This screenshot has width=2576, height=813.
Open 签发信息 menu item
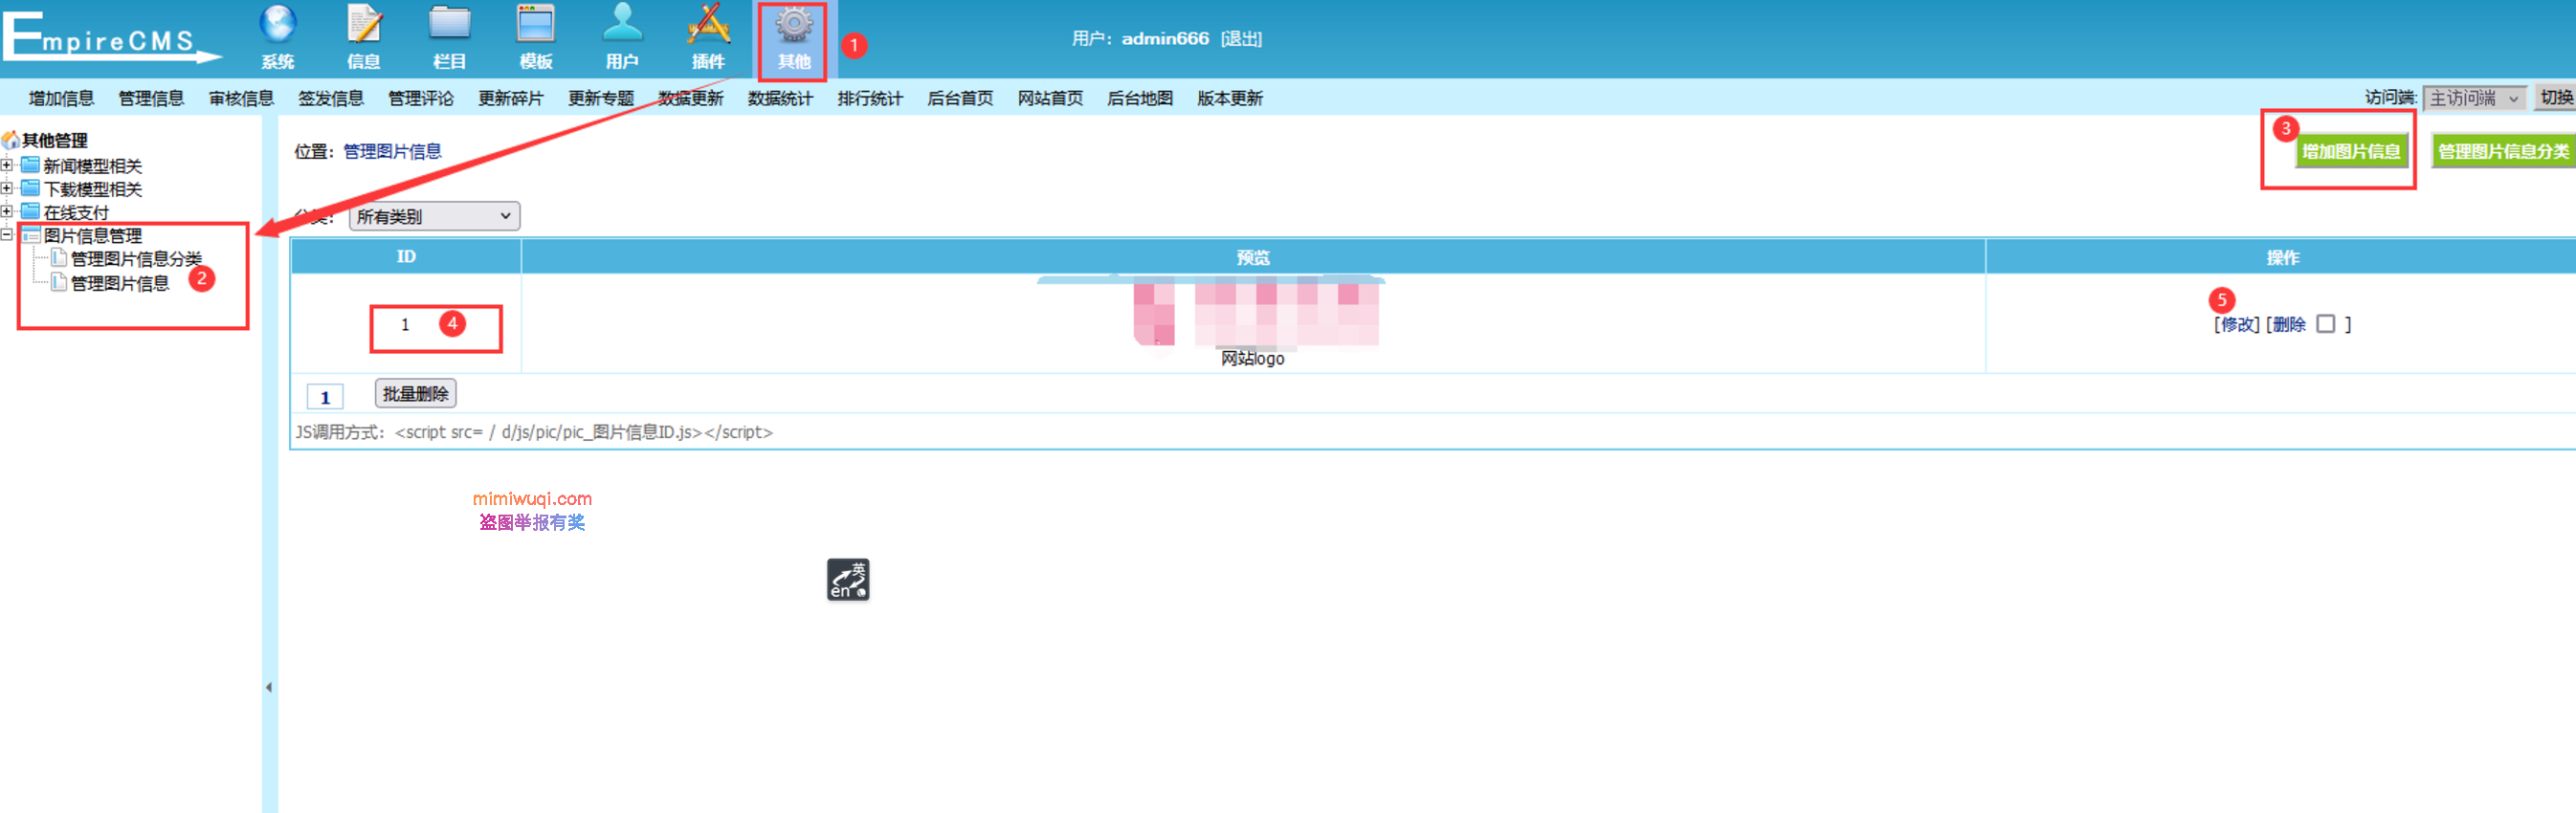click(x=331, y=98)
